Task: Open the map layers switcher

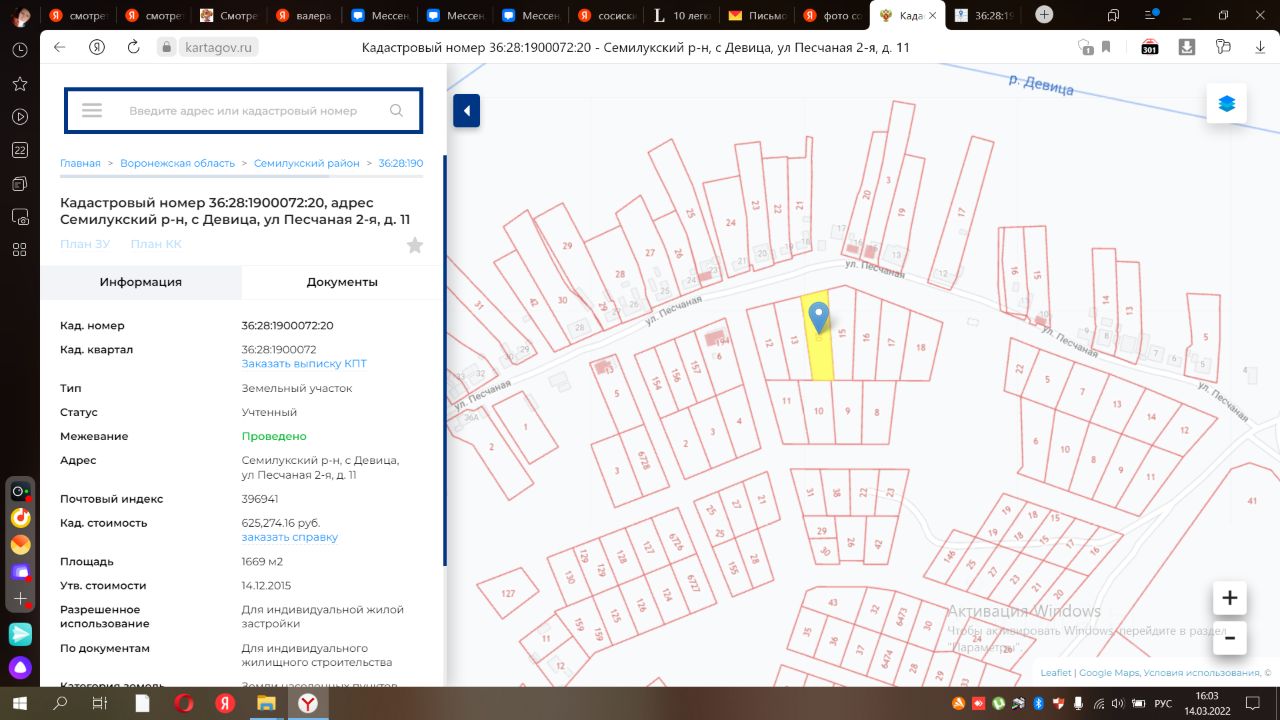Action: click(x=1227, y=103)
